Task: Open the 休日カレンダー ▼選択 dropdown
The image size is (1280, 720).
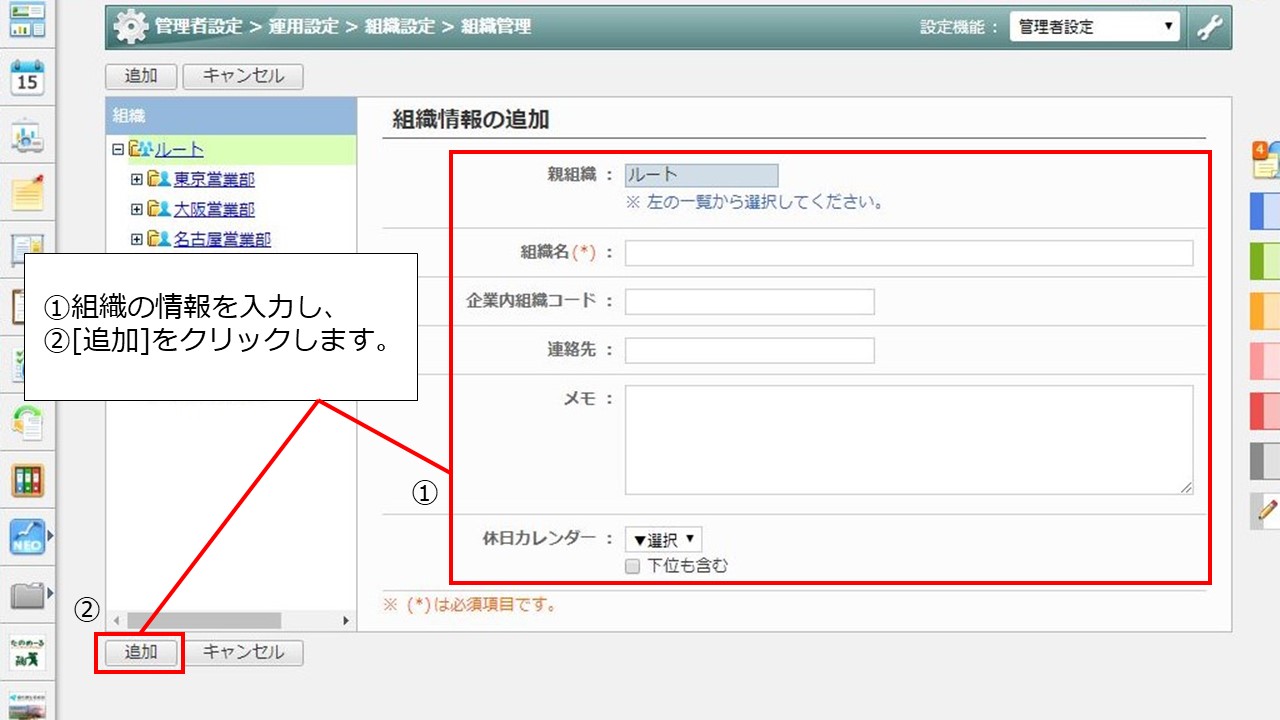Action: point(663,540)
